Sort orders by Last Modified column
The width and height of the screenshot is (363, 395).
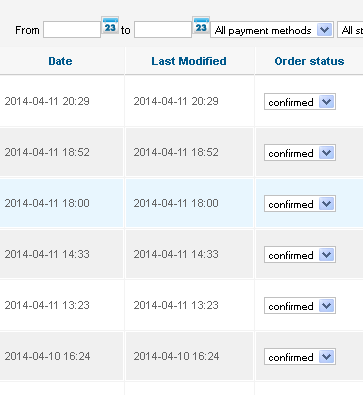(x=189, y=61)
